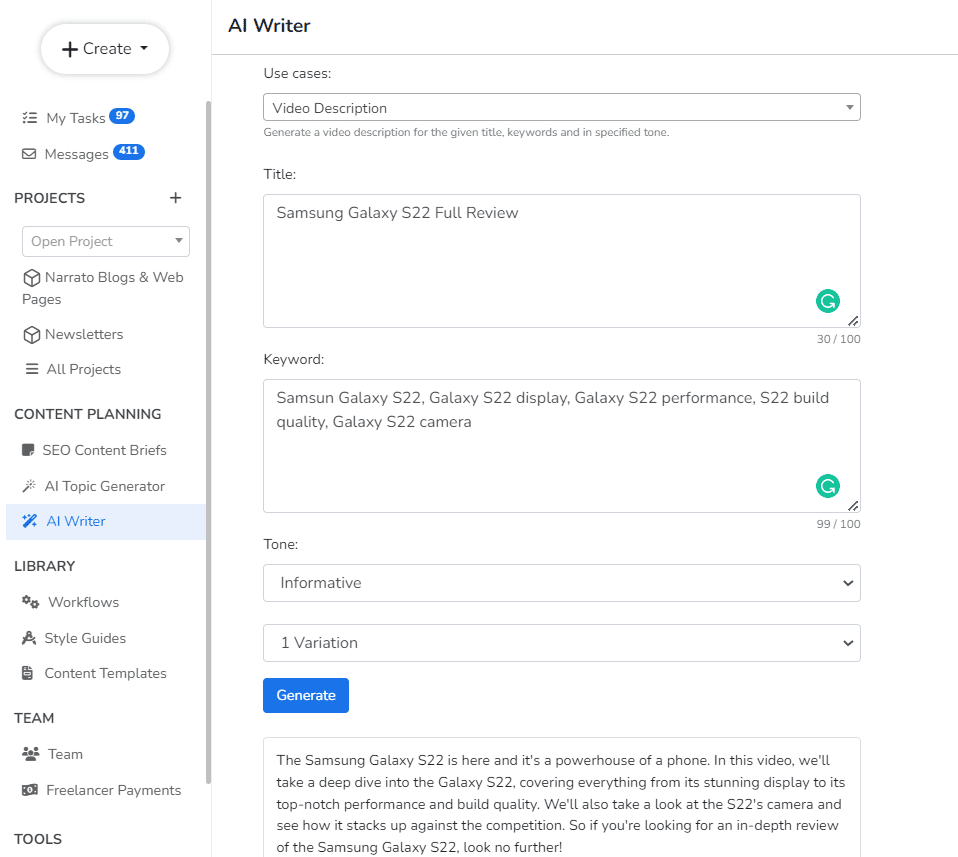The image size is (958, 857).
Task: Click the Newsletters cube icon
Action: 31,335
